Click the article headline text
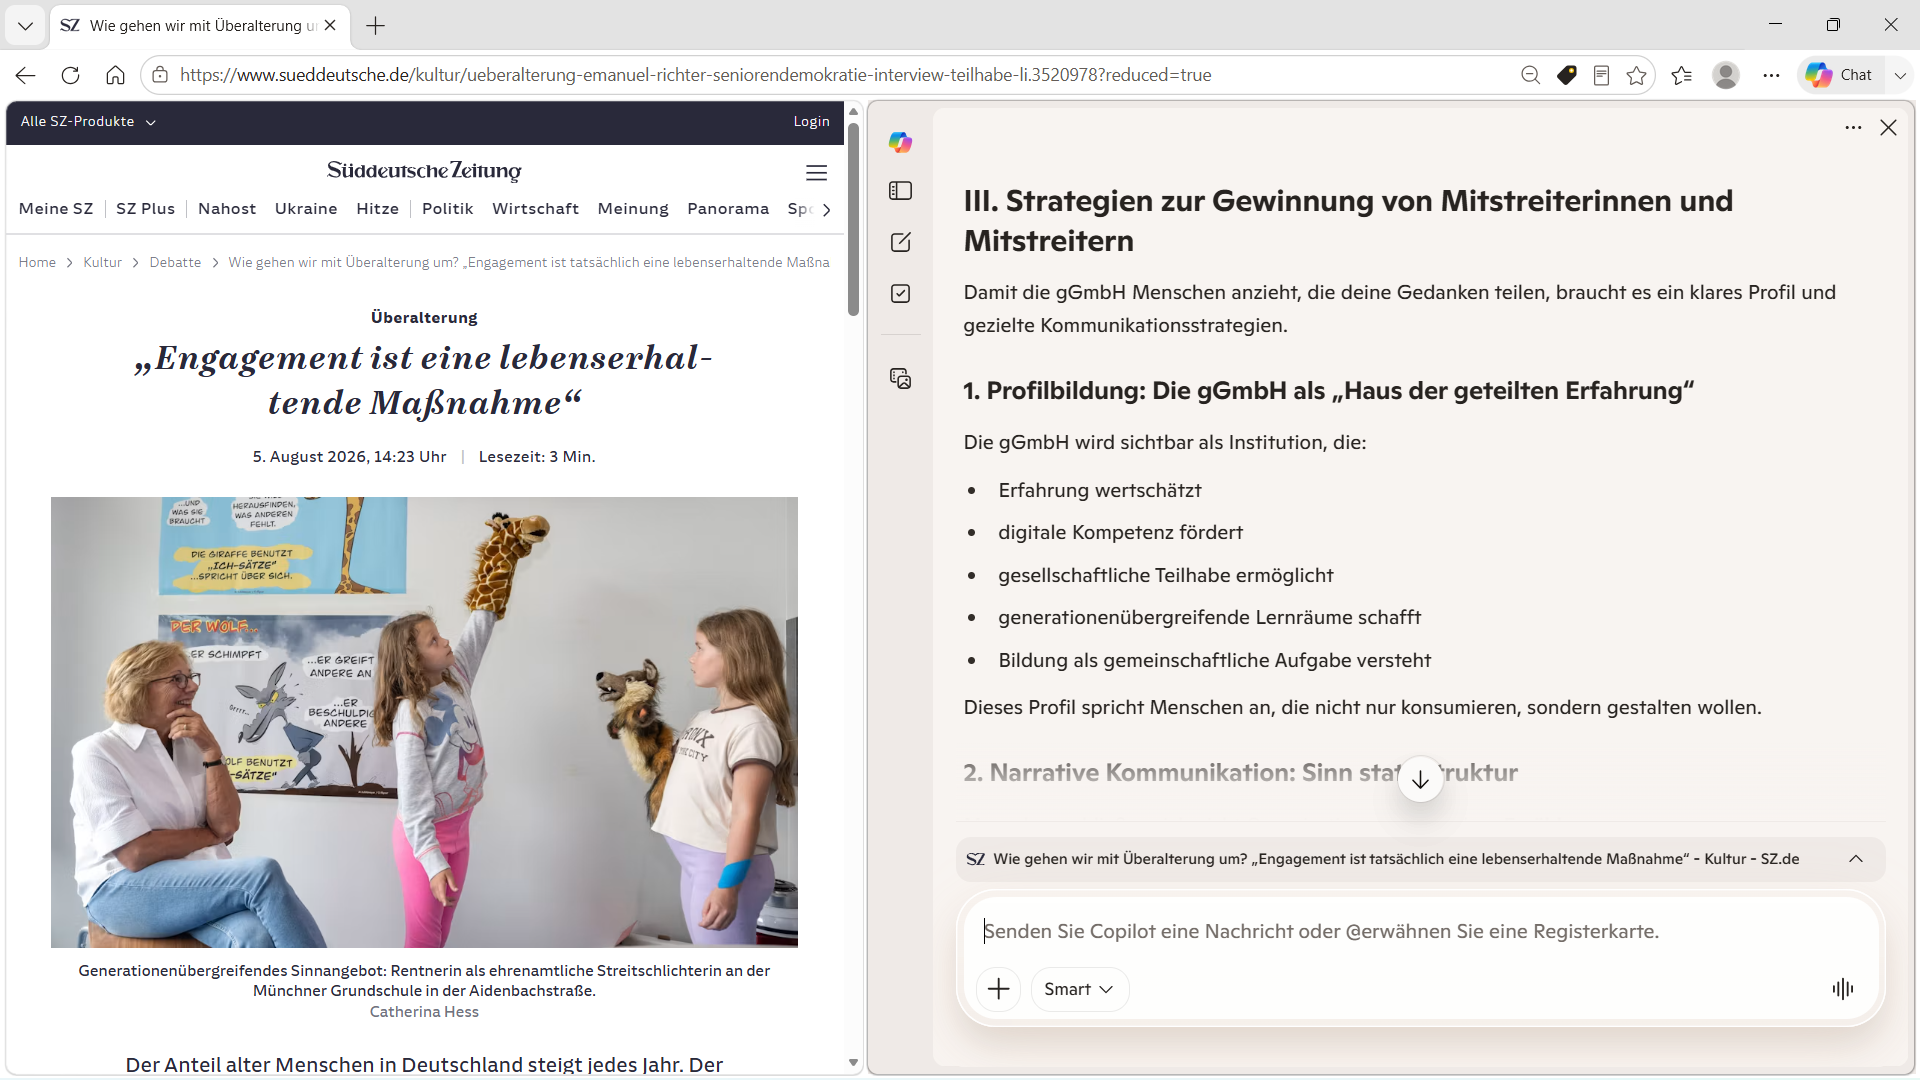Image resolution: width=1920 pixels, height=1080 pixels. (x=424, y=380)
